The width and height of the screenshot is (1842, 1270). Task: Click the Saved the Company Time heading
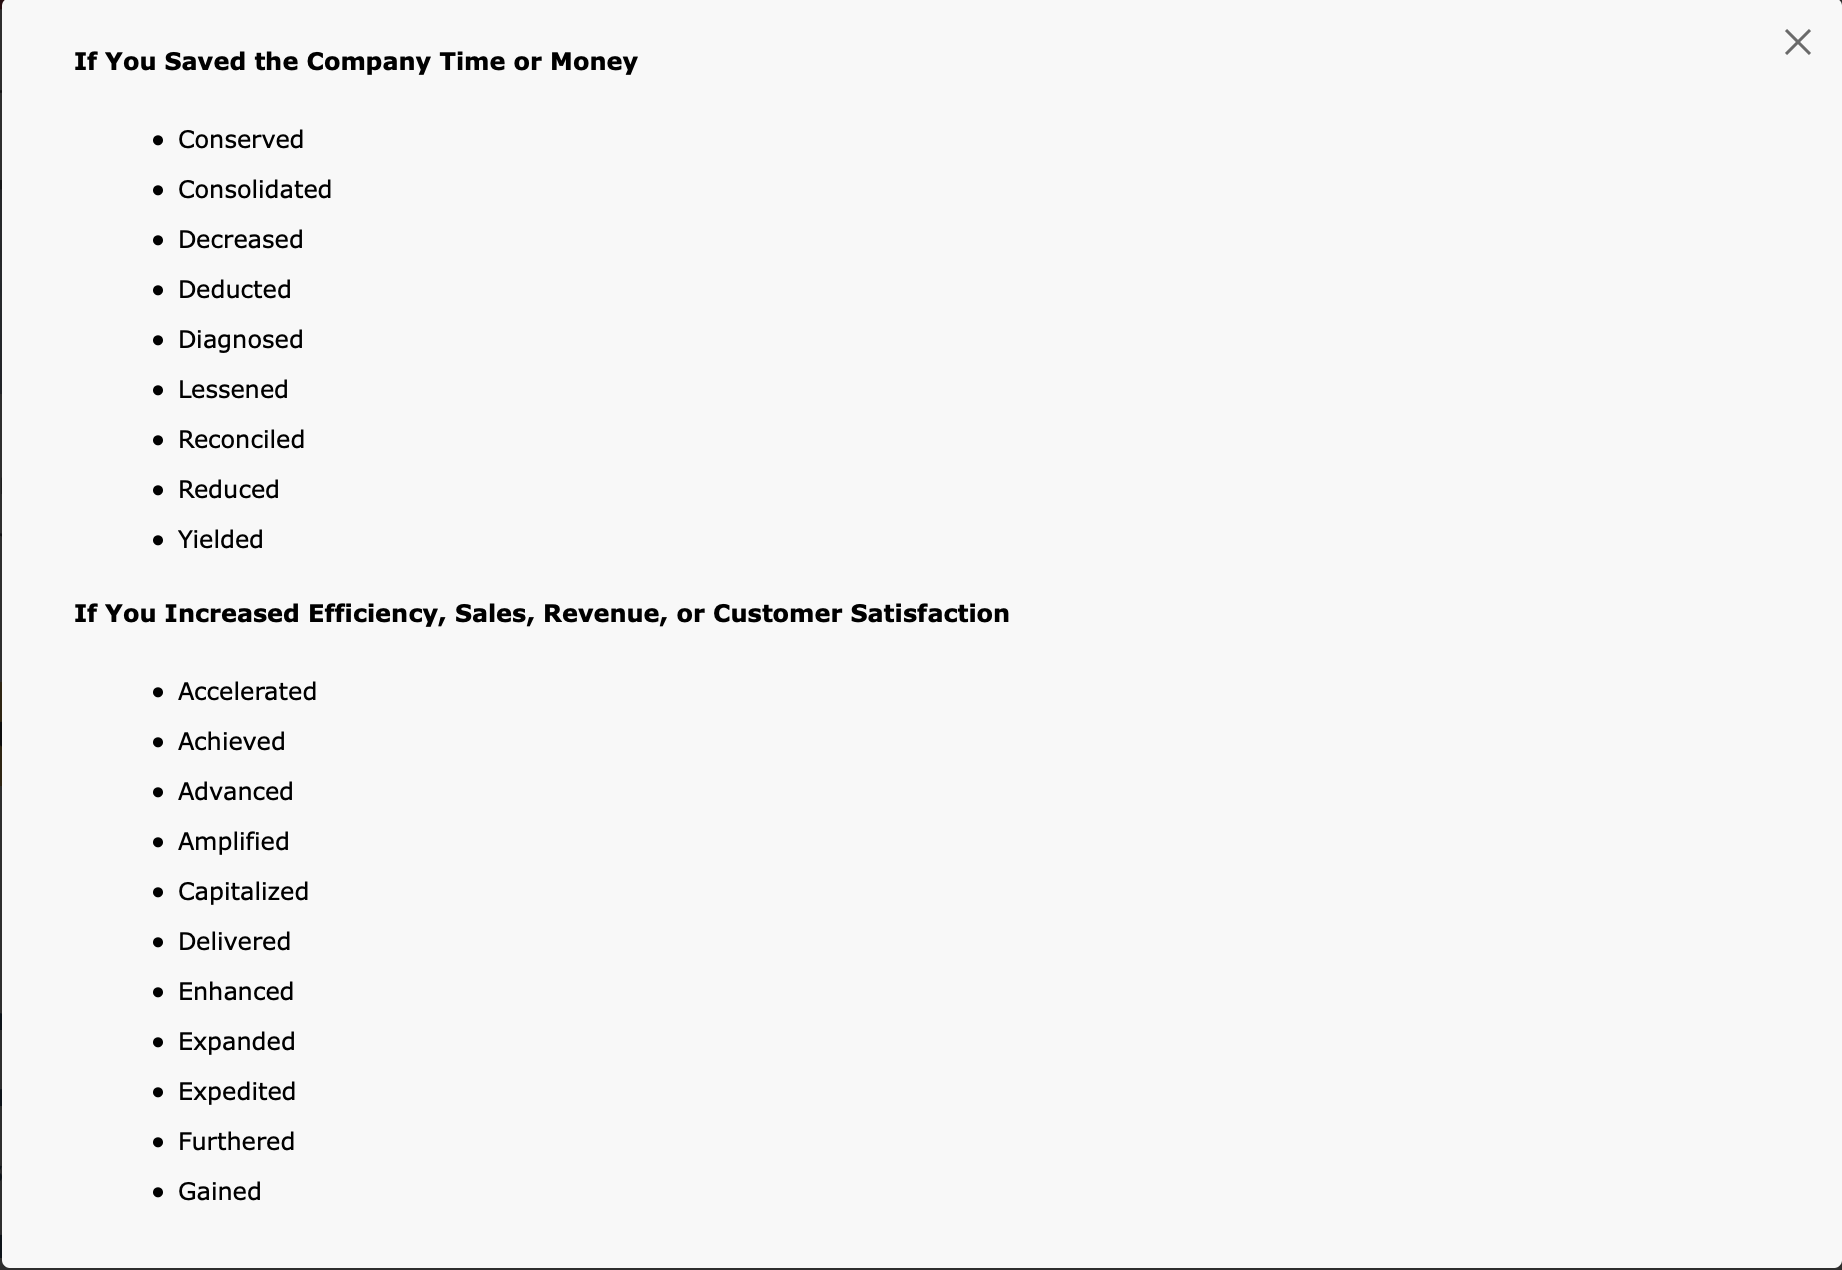[356, 62]
